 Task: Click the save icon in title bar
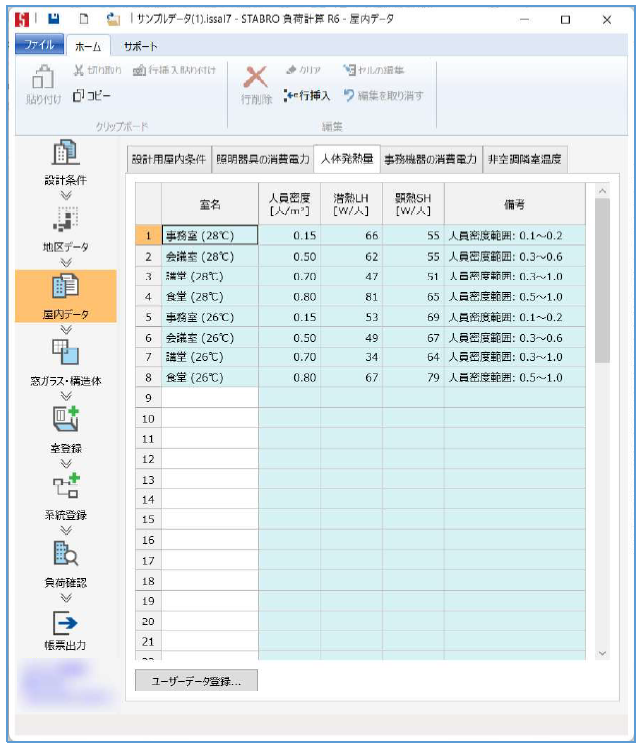click(55, 19)
